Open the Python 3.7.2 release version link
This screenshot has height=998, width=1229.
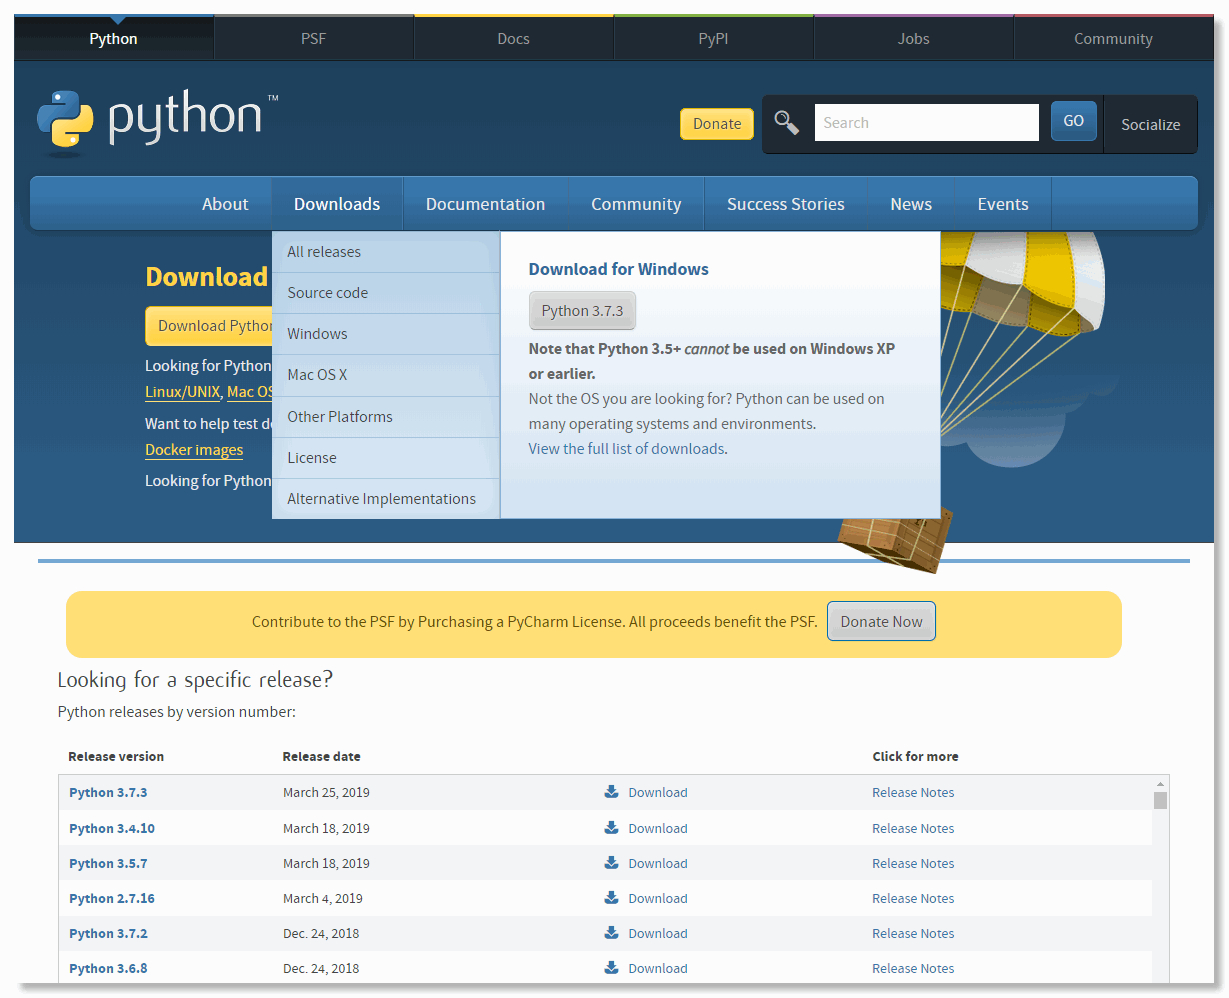(x=108, y=933)
